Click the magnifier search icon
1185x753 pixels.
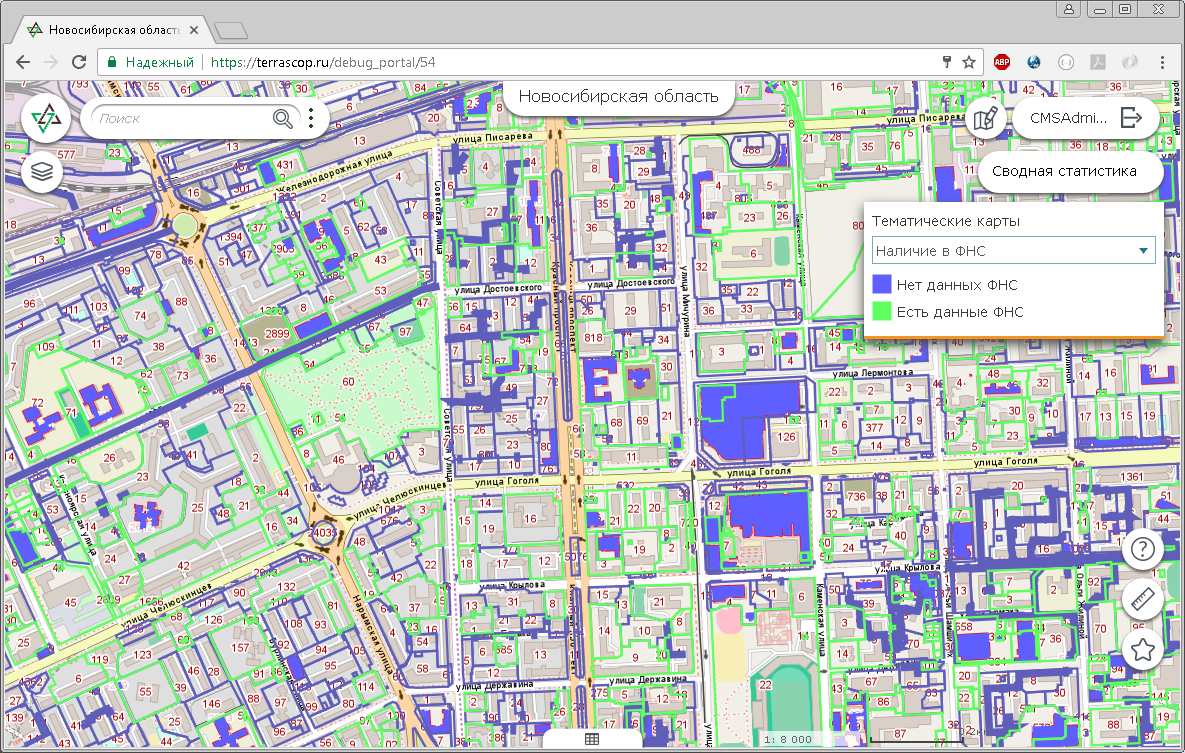(284, 119)
